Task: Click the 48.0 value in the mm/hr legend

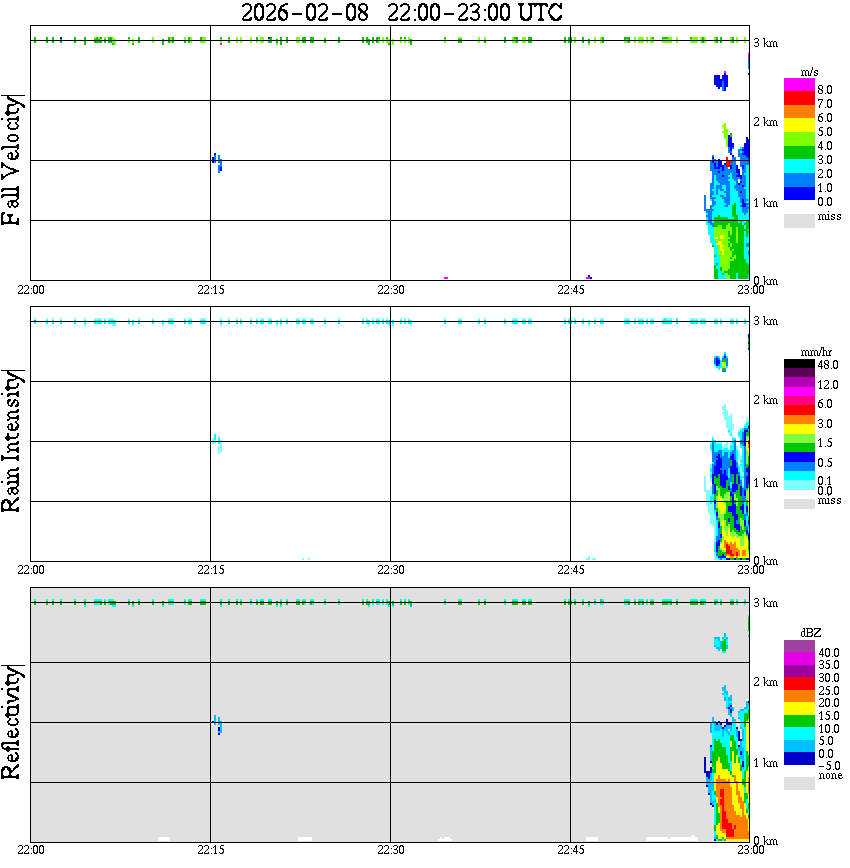Action: click(828, 365)
